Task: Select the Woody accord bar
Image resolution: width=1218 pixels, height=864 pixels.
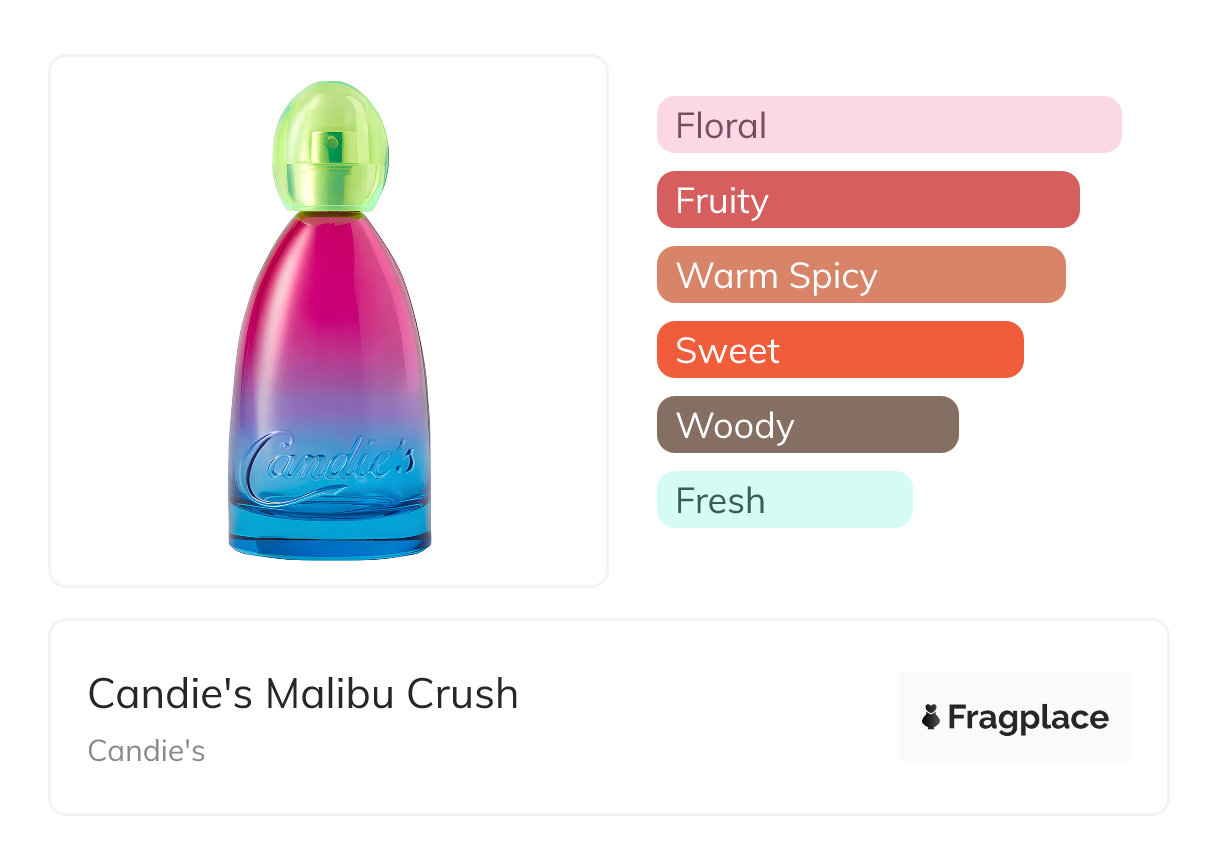Action: 808,425
